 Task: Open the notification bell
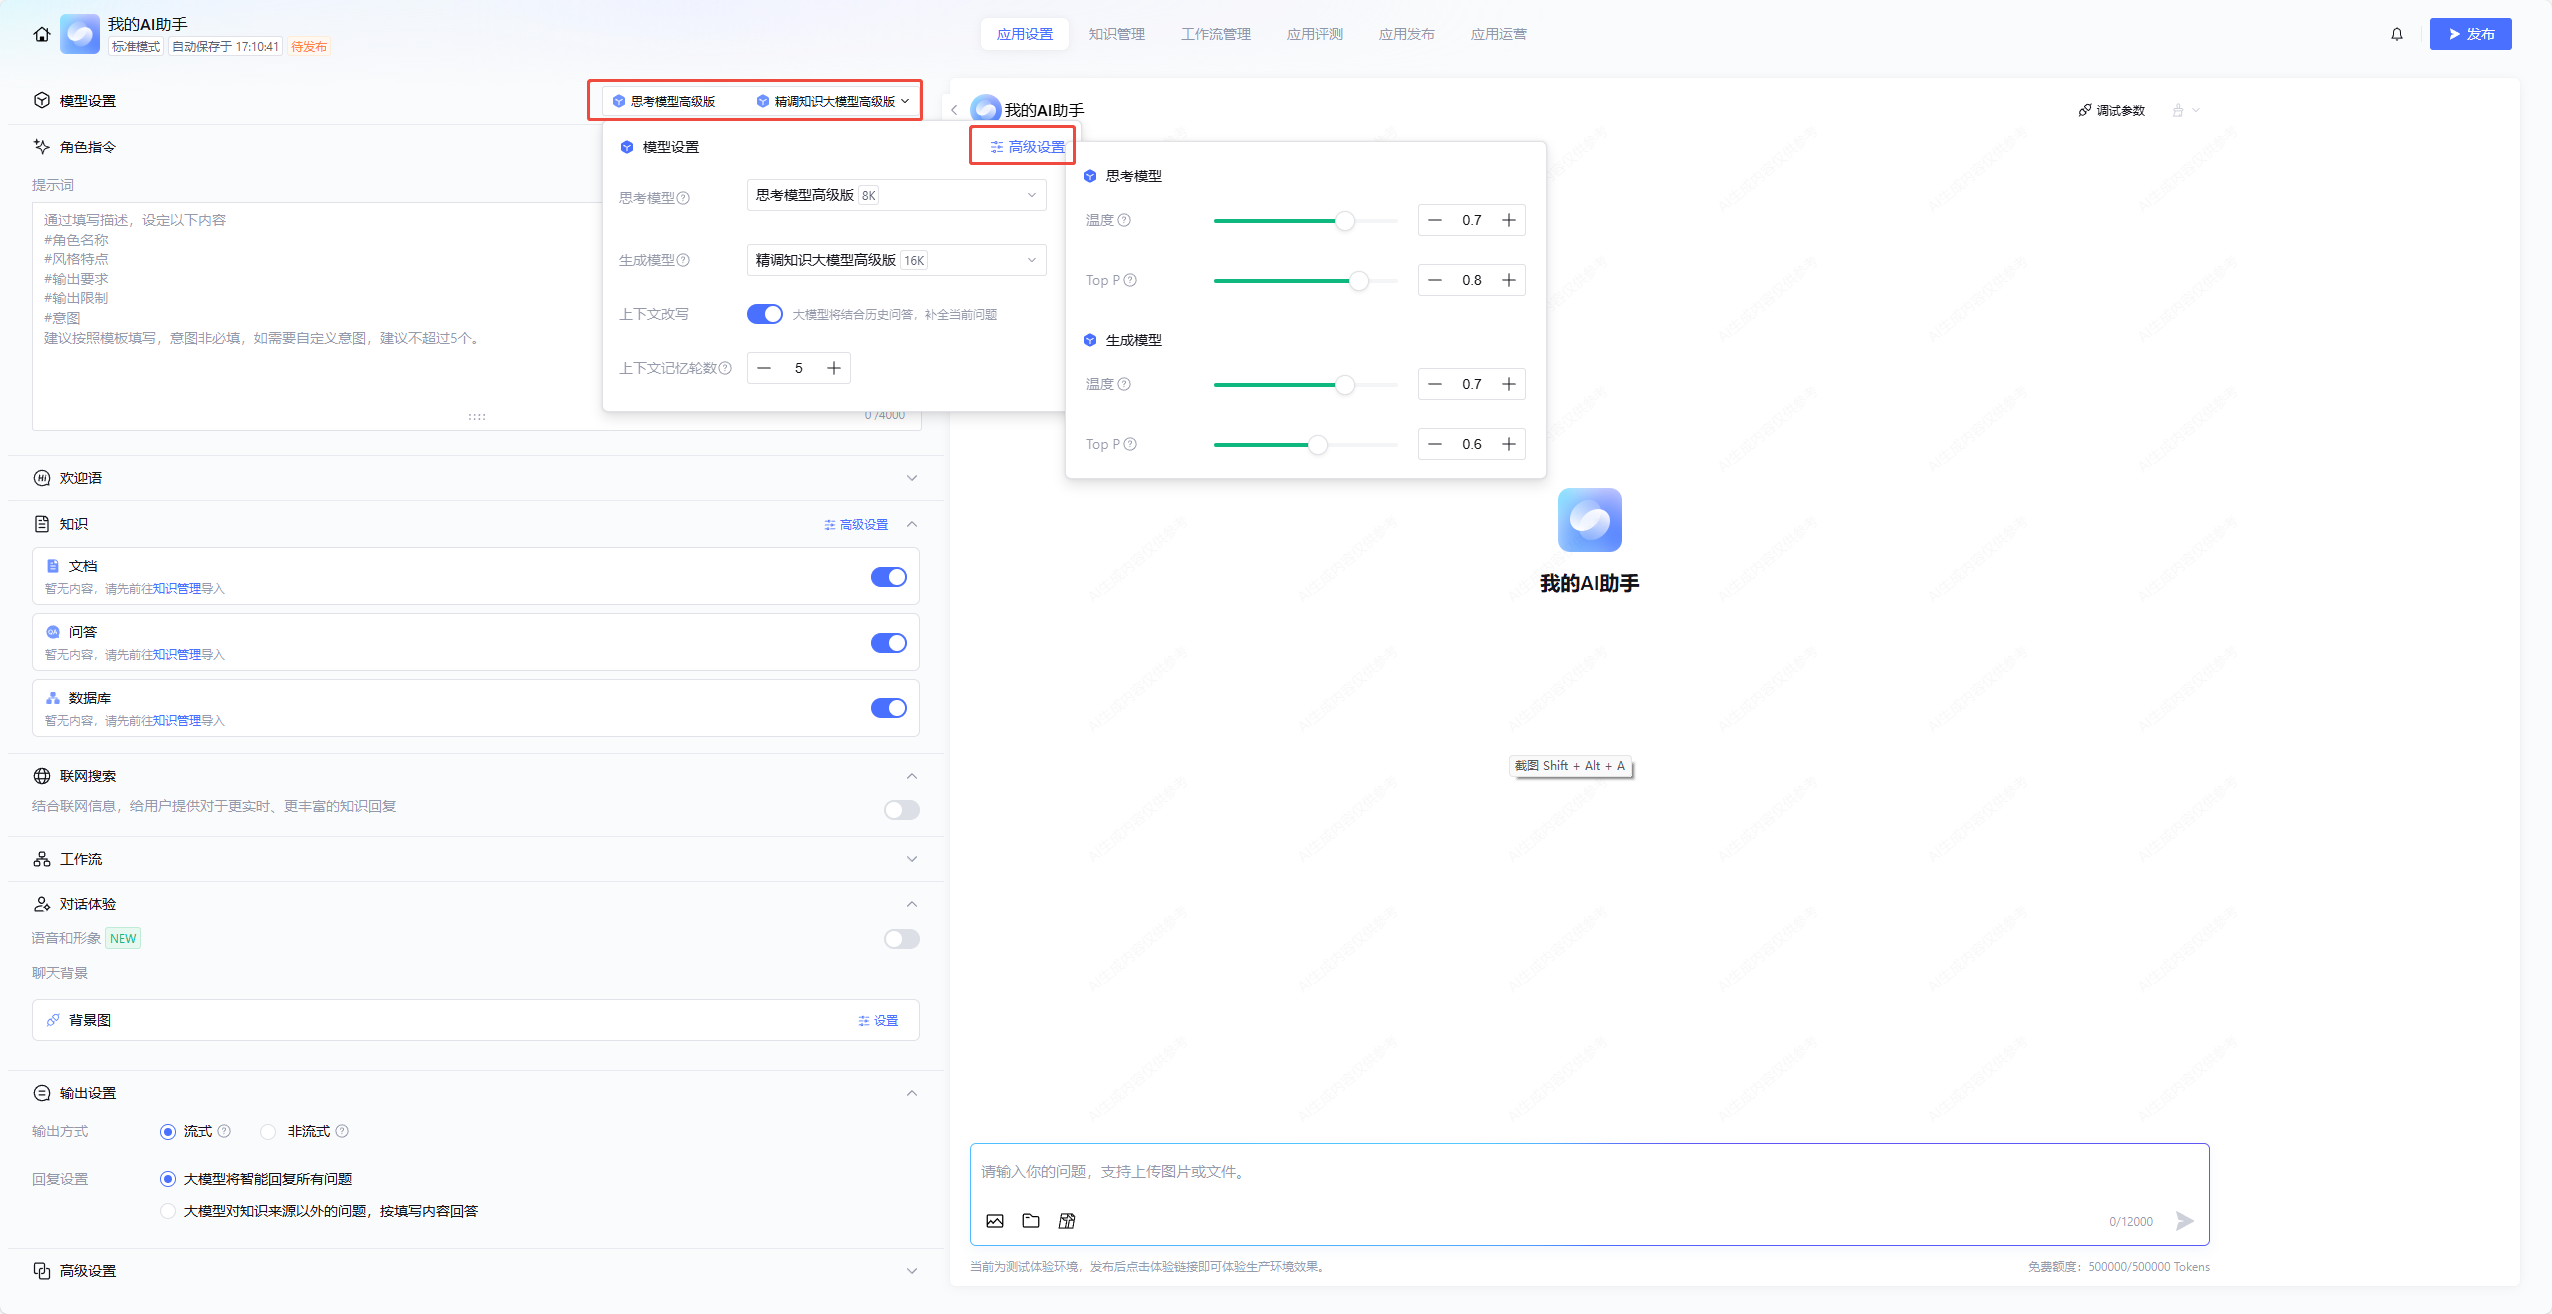tap(2396, 34)
